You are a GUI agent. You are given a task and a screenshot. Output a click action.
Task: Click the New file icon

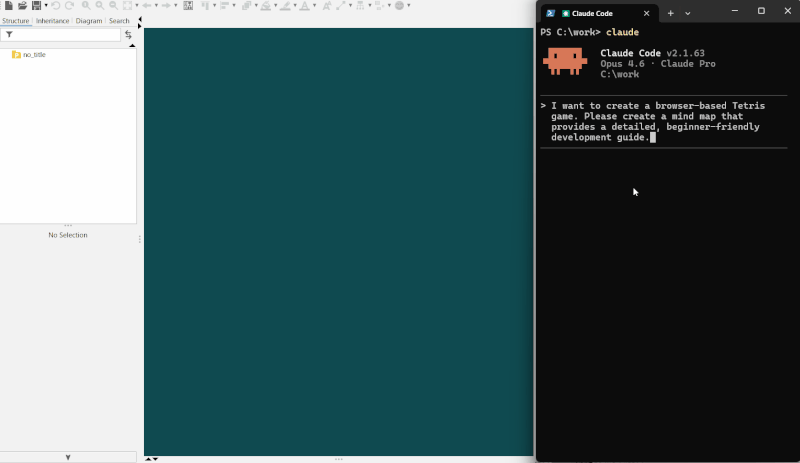(9, 6)
